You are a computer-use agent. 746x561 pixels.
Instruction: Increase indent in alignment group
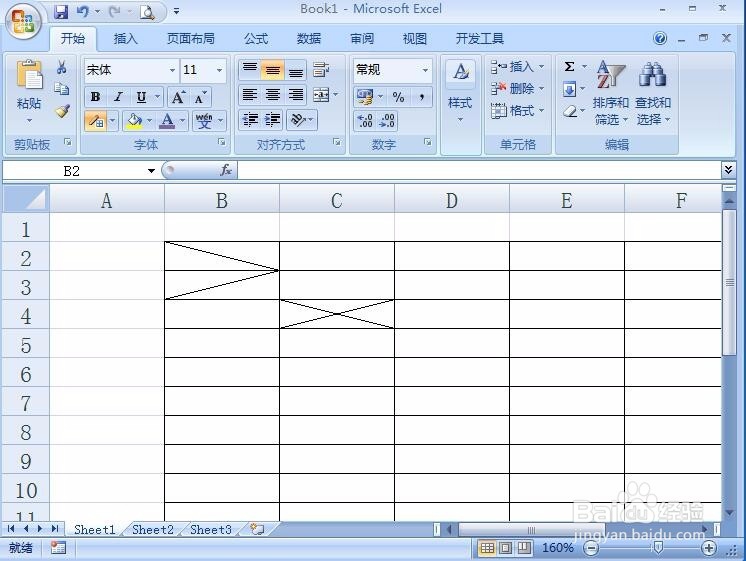(273, 120)
